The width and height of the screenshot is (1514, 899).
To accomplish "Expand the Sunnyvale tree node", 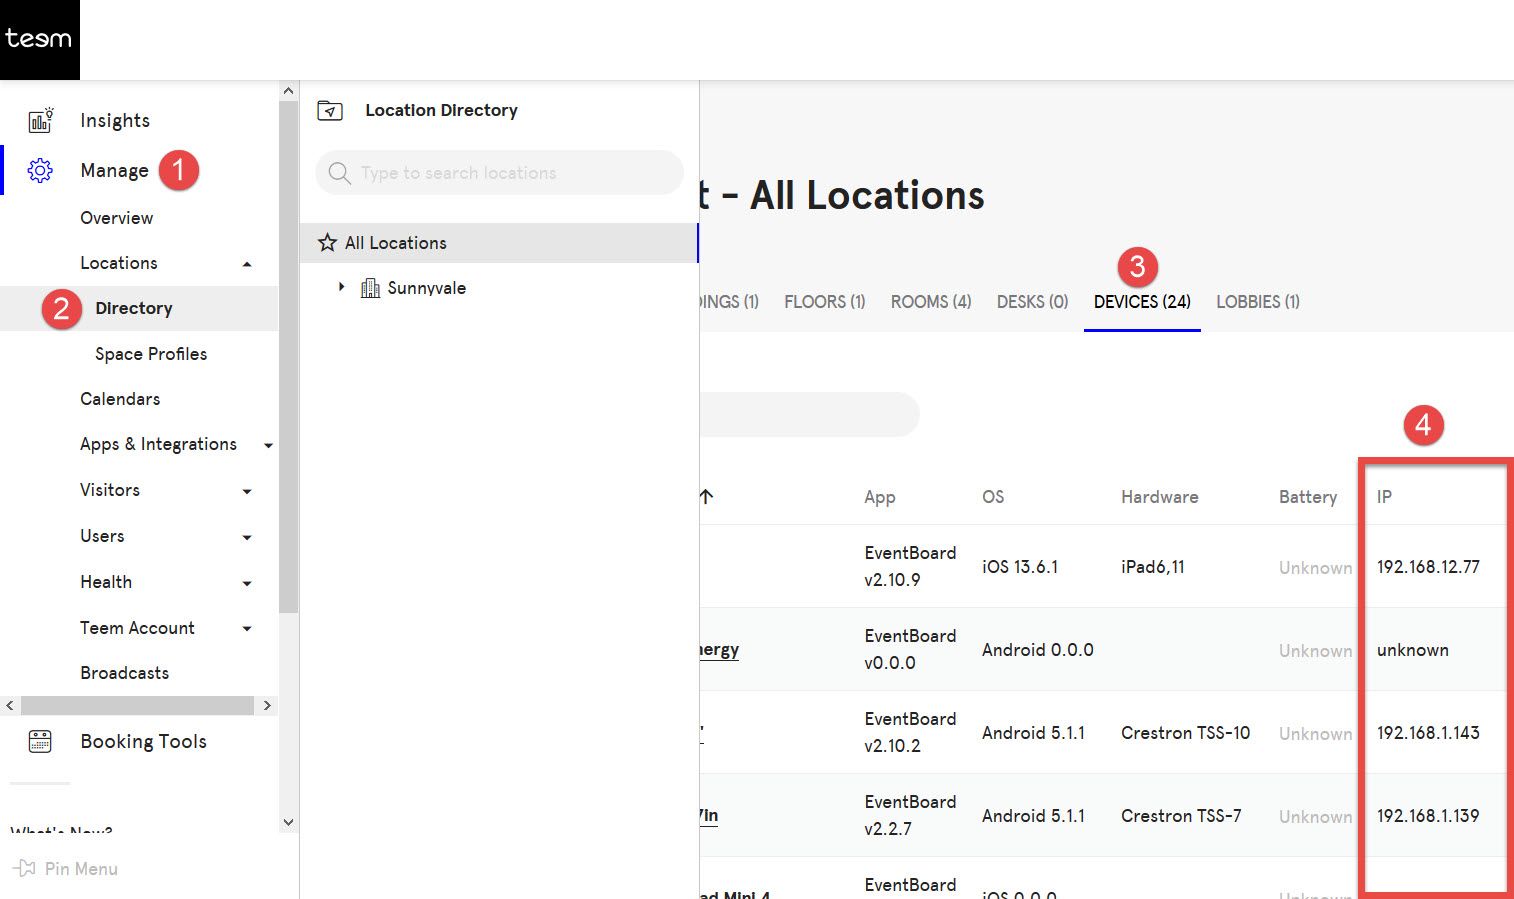I will click(x=341, y=288).
